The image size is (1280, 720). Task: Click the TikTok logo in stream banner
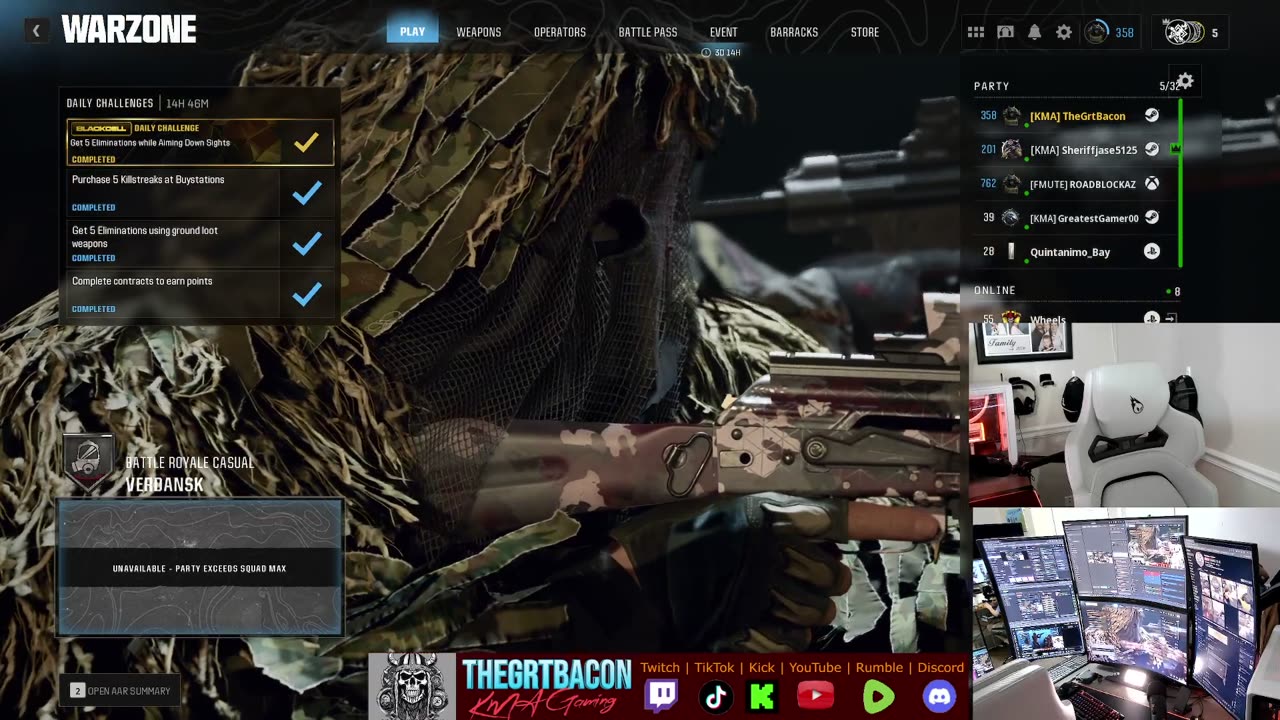click(715, 696)
